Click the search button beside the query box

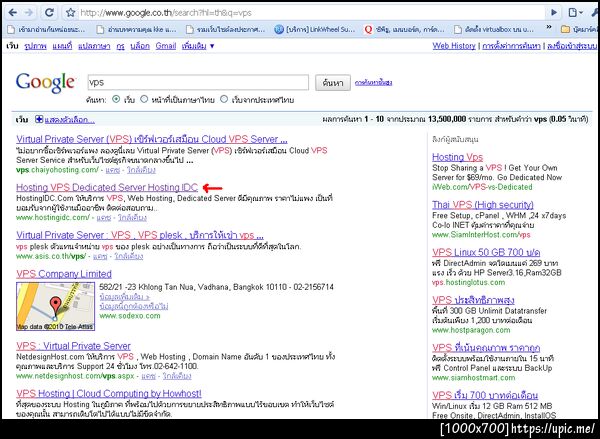click(x=333, y=83)
